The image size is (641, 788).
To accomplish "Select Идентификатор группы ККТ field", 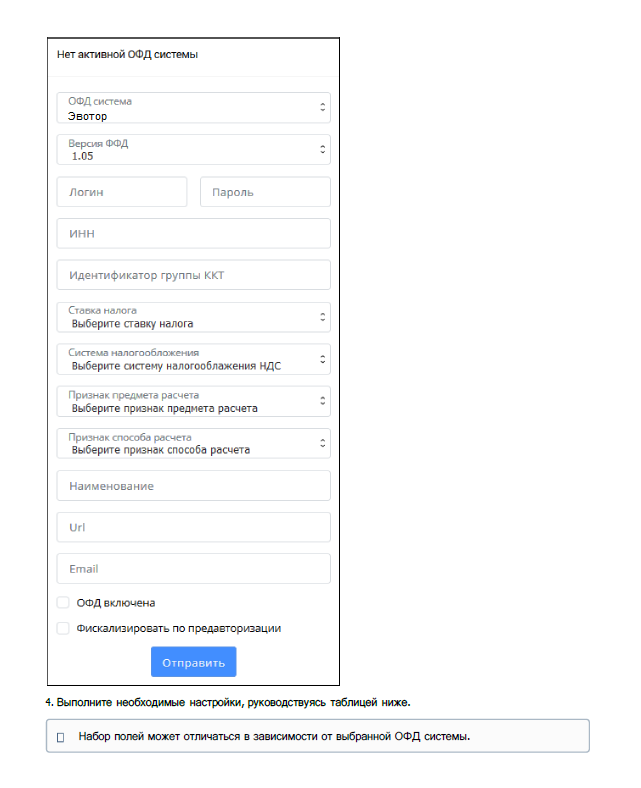I will click(x=193, y=275).
